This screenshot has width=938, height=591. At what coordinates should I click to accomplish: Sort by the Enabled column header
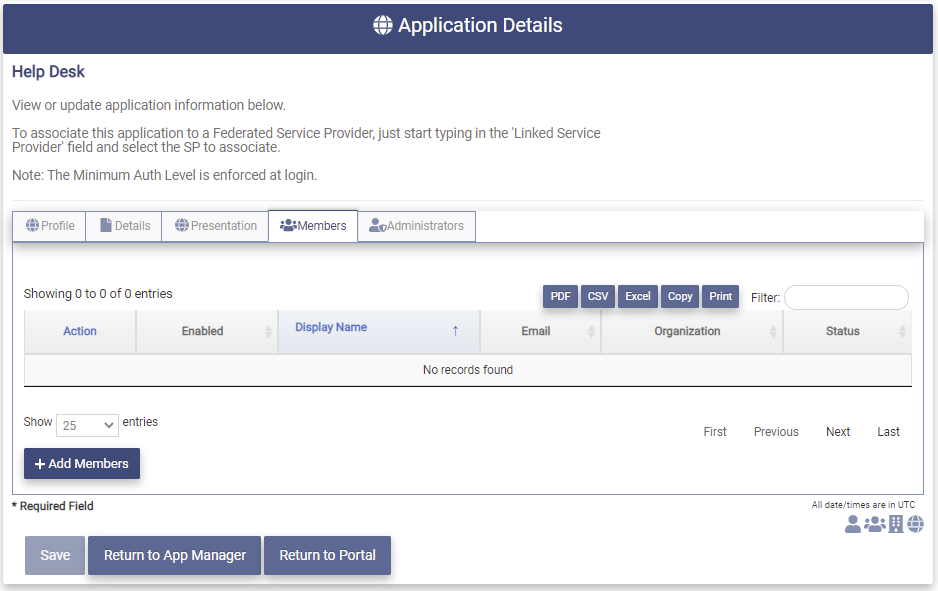[206, 331]
